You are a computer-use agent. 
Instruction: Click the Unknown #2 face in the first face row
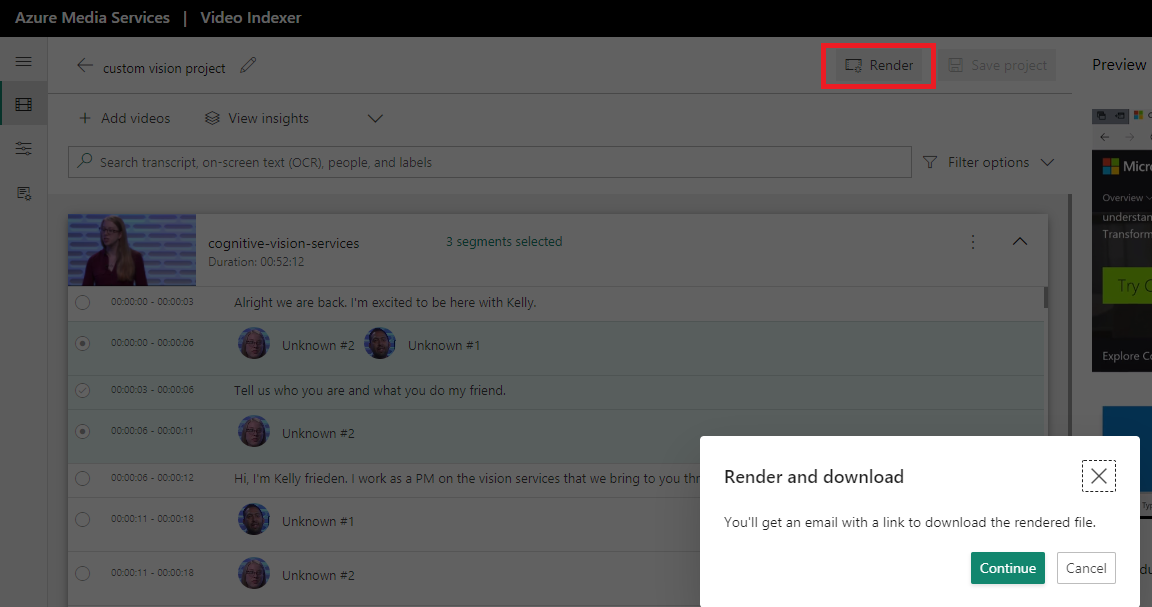tap(253, 343)
